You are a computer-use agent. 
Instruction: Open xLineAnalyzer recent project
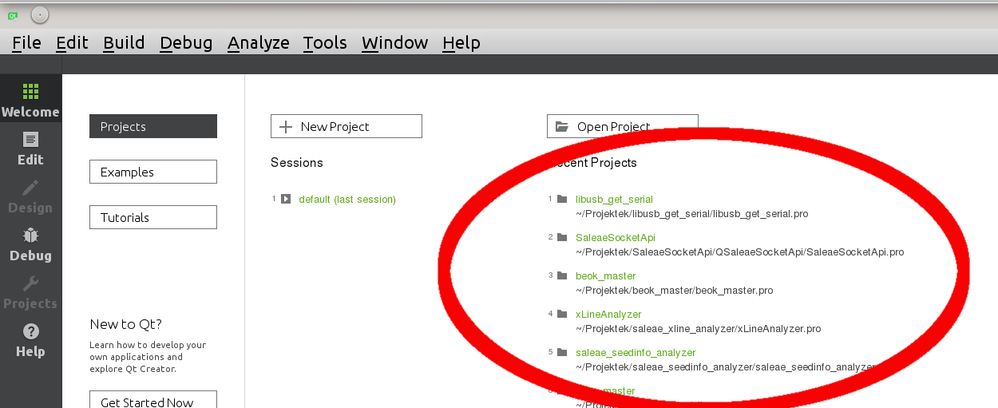(x=608, y=314)
